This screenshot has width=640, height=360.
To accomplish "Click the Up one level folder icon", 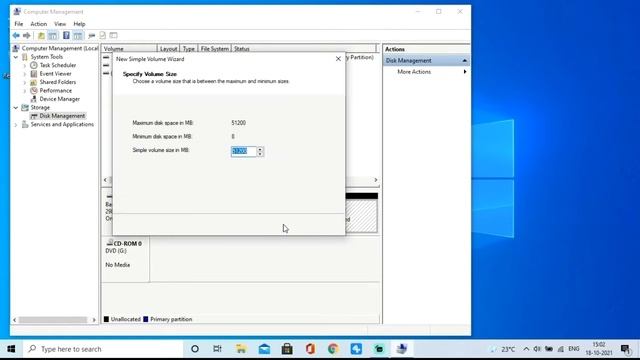I will (x=41, y=36).
